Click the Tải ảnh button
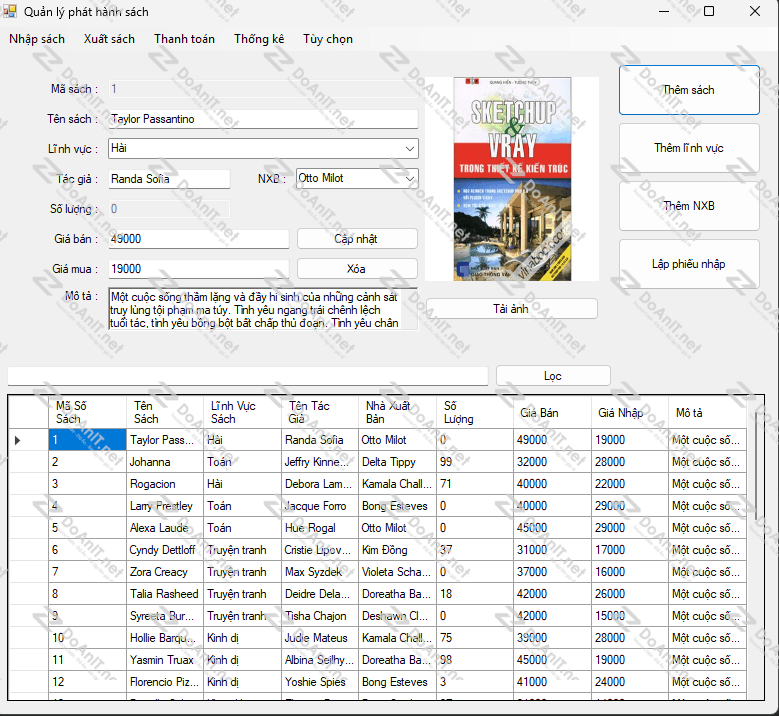Image resolution: width=779 pixels, height=716 pixels. (x=512, y=309)
